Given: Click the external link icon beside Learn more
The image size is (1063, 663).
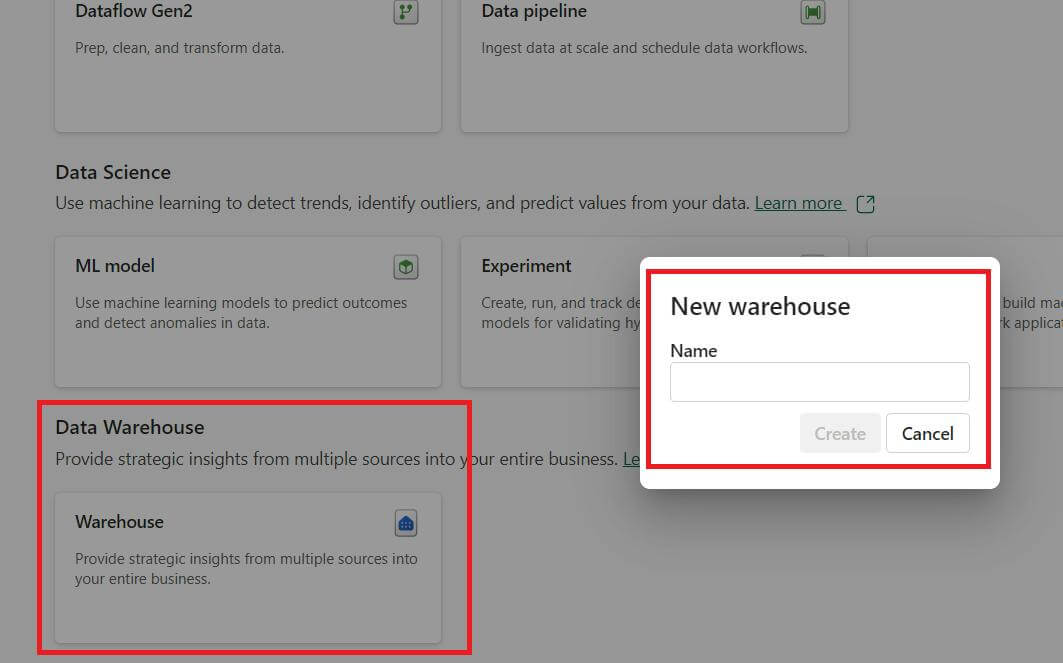Looking at the screenshot, I should [x=865, y=203].
